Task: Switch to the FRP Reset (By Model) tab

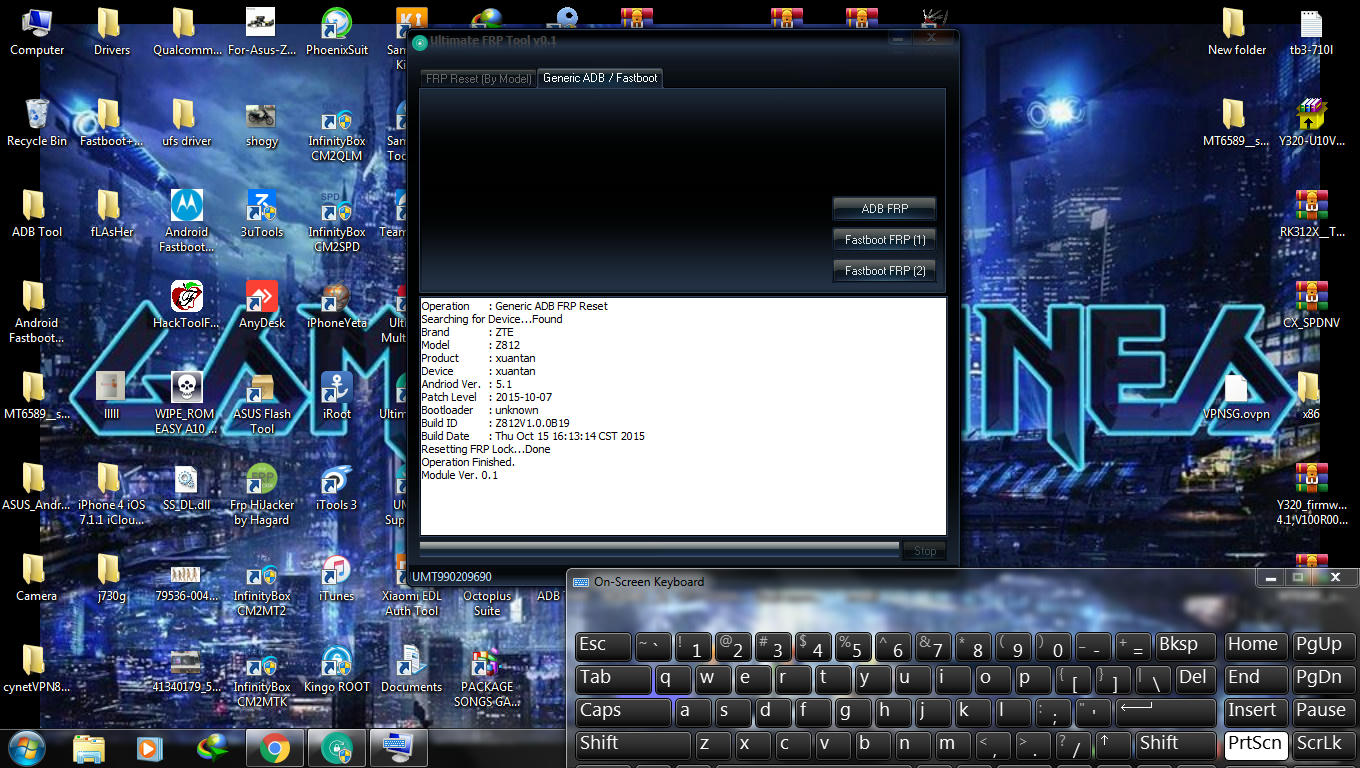Action: pyautogui.click(x=478, y=78)
